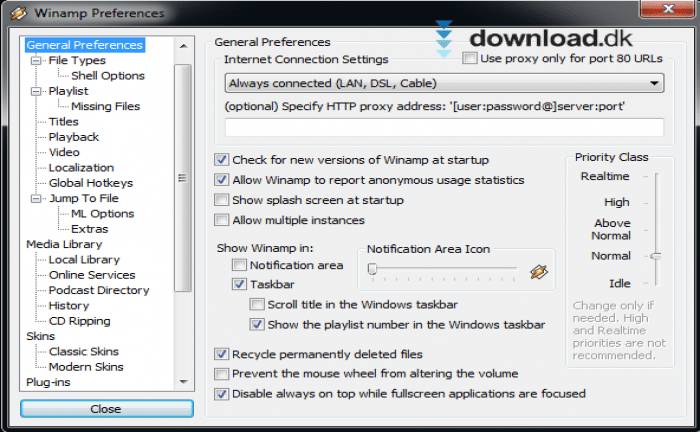The height and width of the screenshot is (432, 700).
Task: Enable Notification area checkbox
Action: [x=239, y=265]
